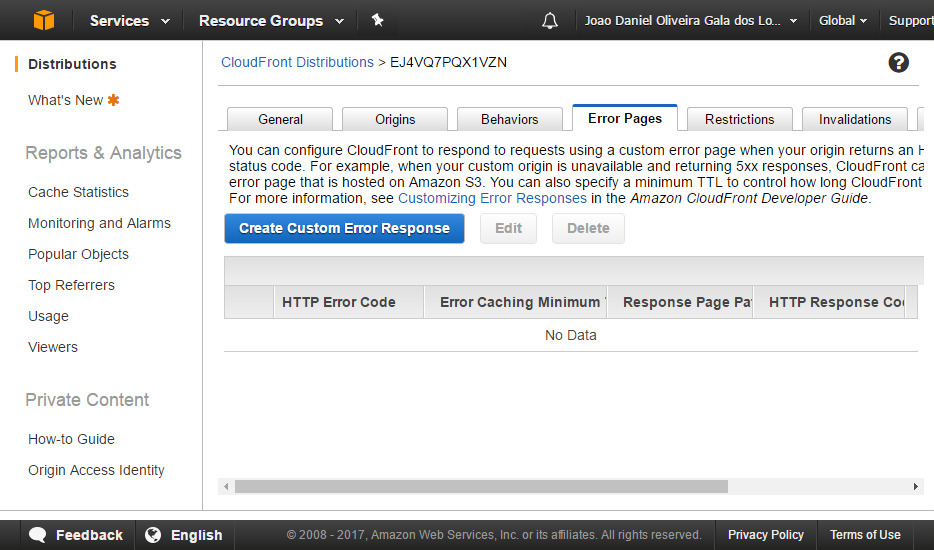Image resolution: width=934 pixels, height=550 pixels.
Task: Click the Edit button
Action: tap(508, 228)
